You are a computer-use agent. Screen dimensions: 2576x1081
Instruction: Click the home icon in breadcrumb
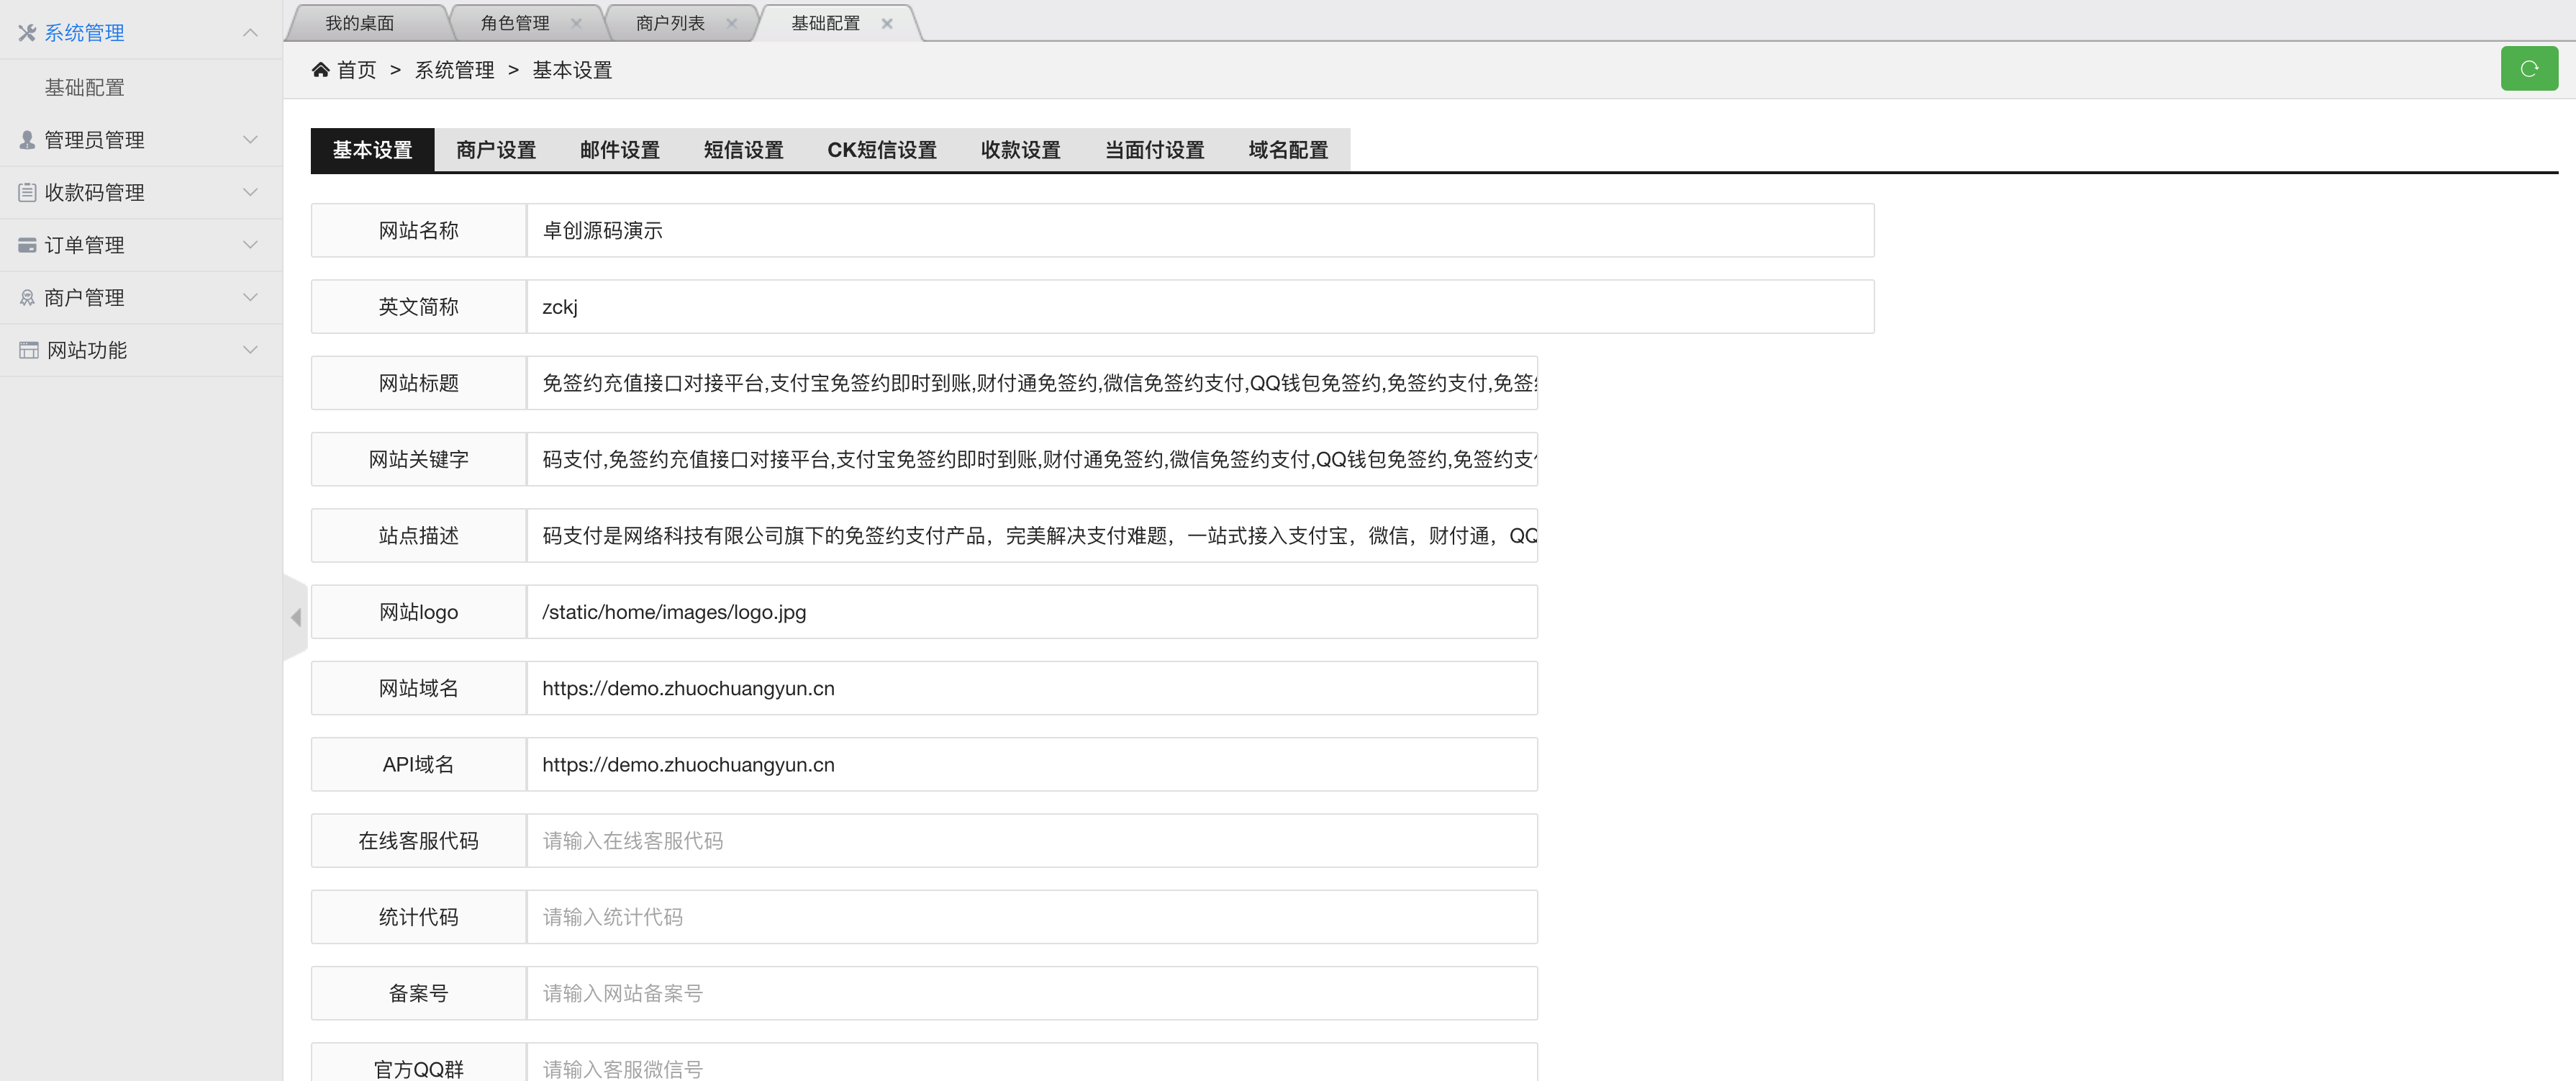point(320,69)
